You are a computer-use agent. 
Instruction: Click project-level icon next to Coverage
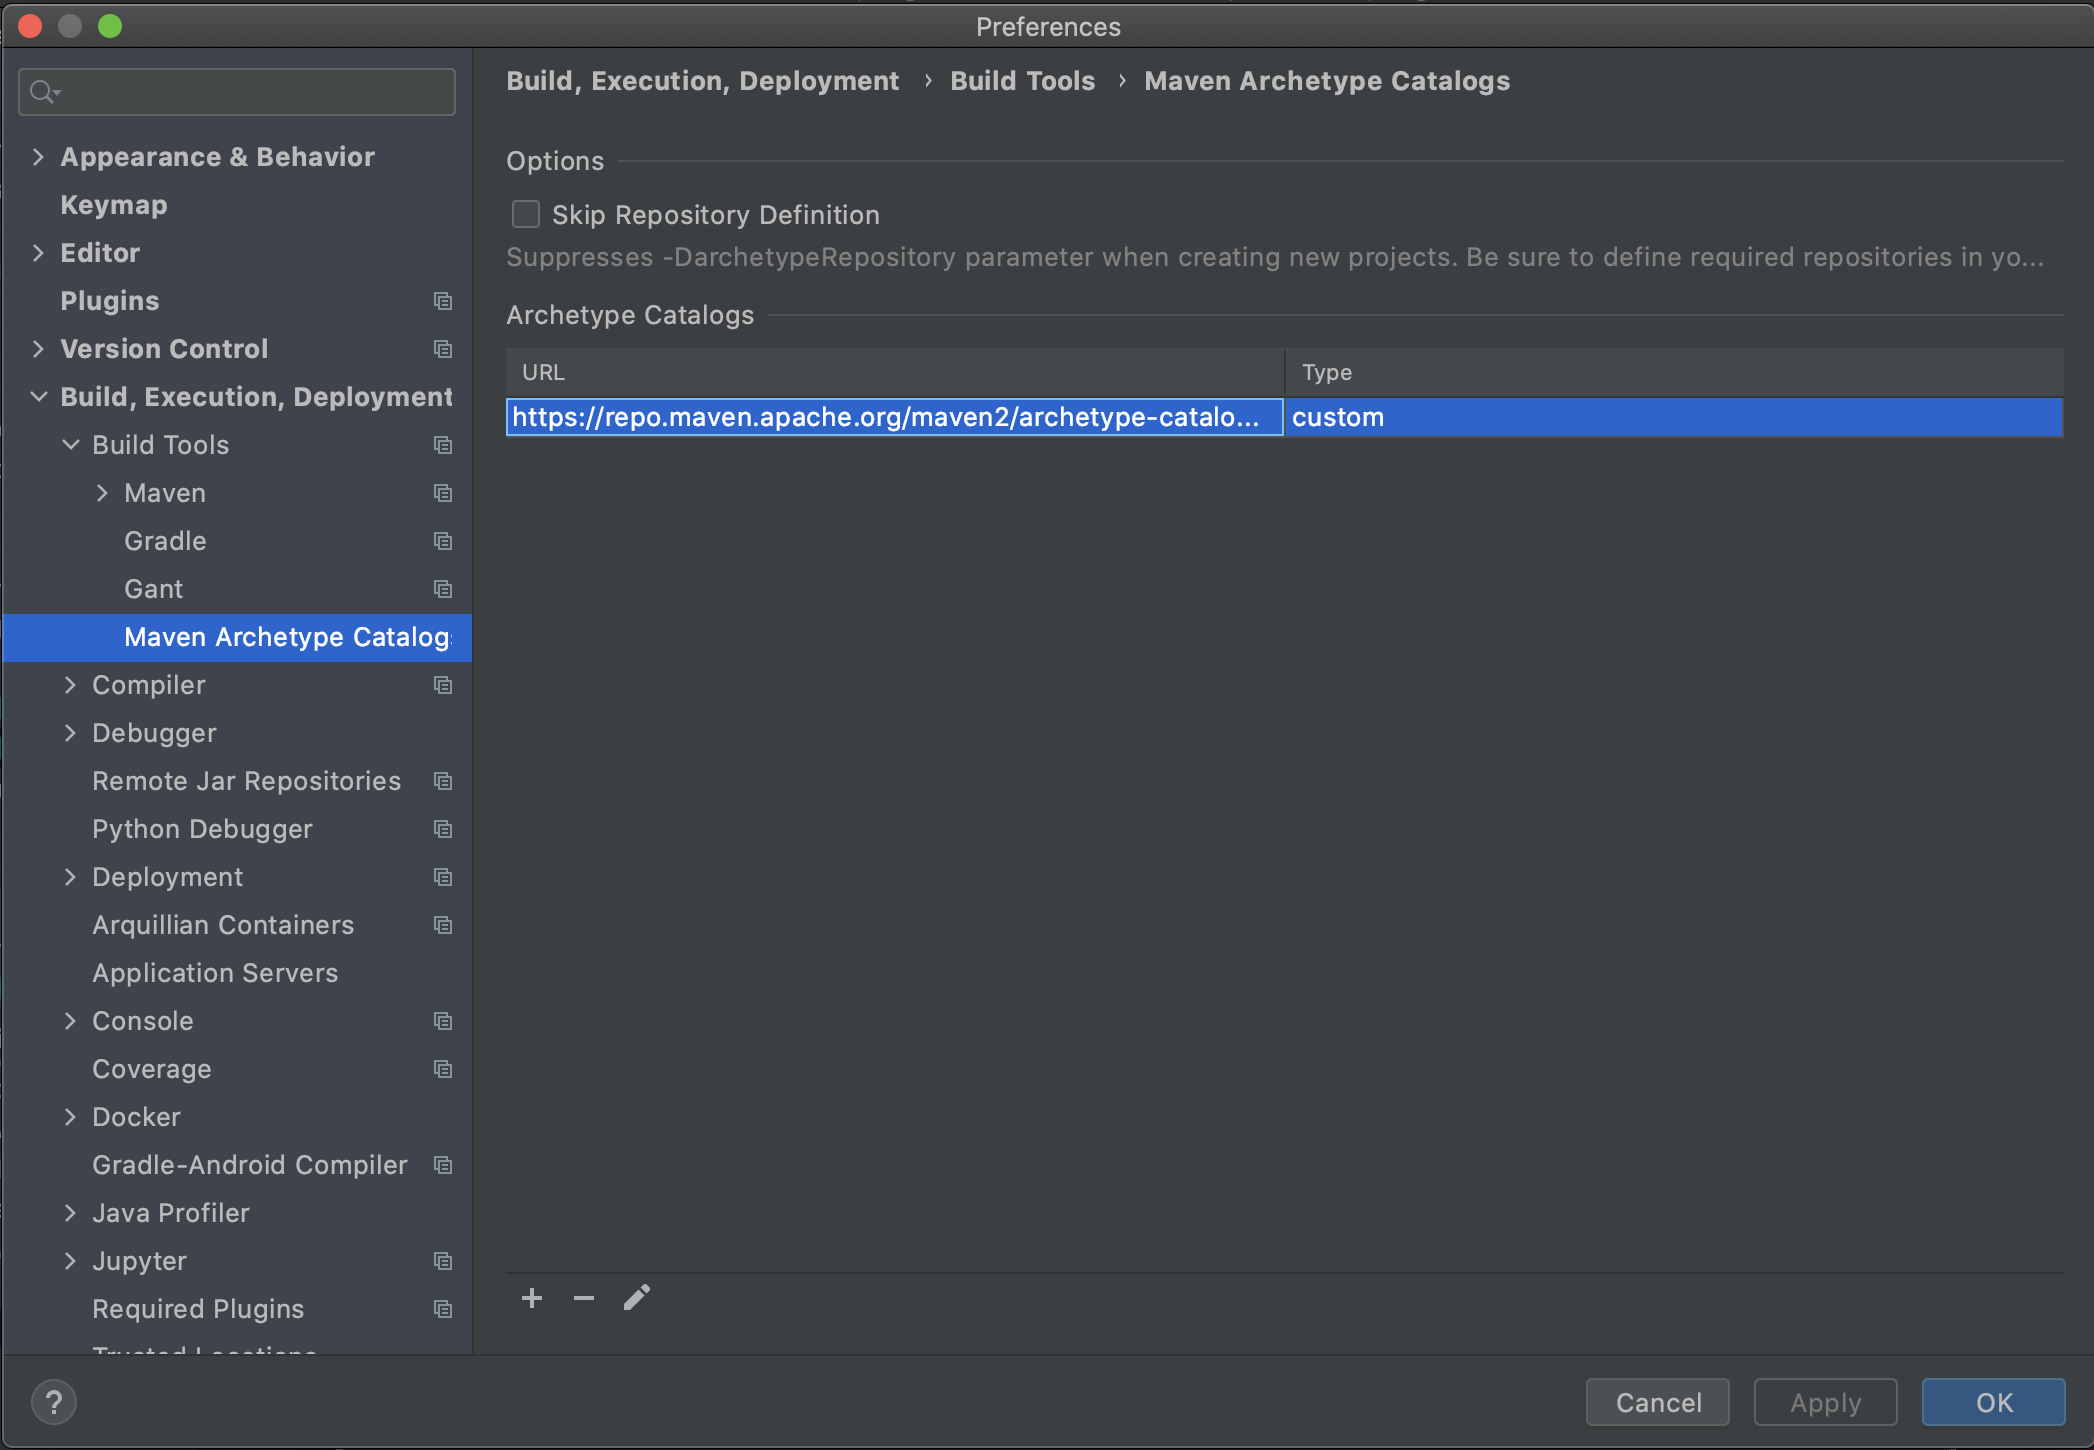coord(443,1069)
